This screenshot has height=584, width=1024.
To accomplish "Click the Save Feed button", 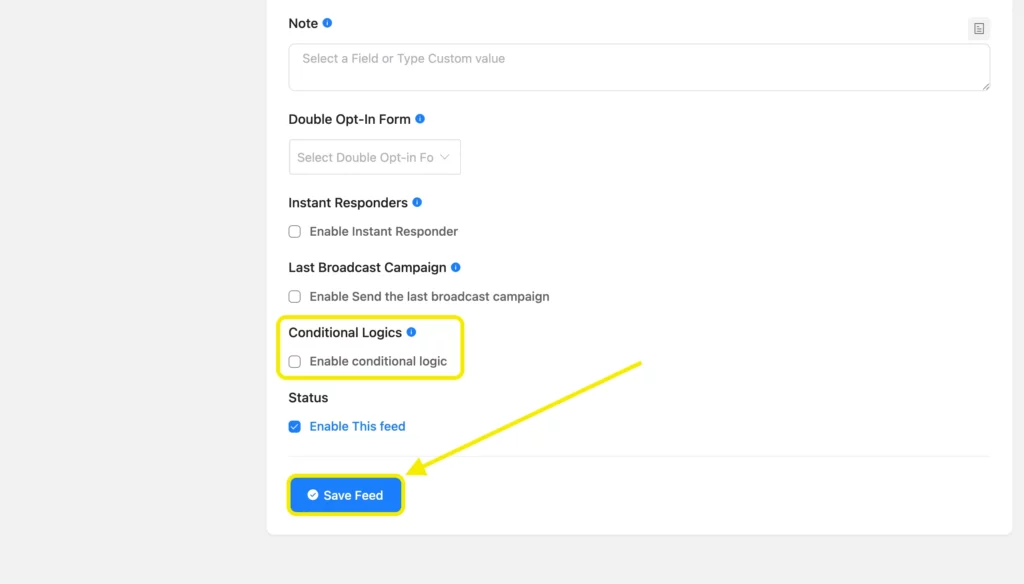I will (346, 495).
